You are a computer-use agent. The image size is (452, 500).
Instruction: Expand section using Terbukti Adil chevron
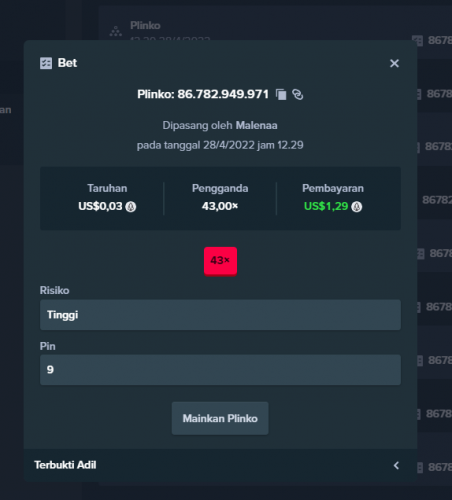(x=396, y=465)
